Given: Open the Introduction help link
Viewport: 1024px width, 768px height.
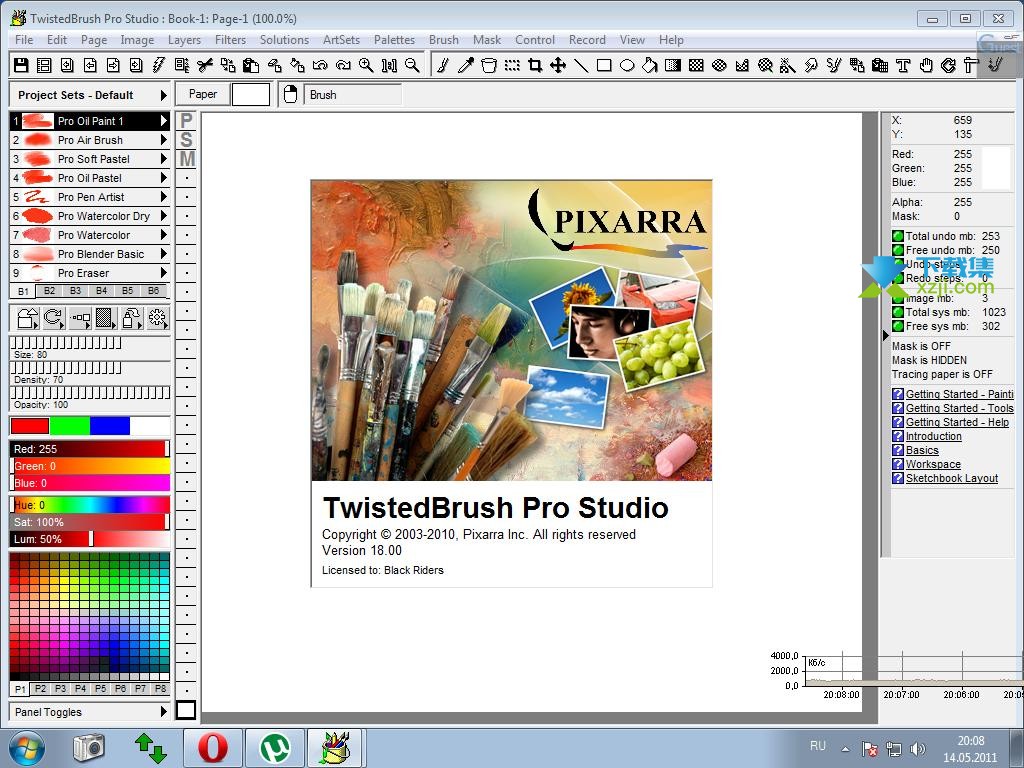Looking at the screenshot, I should [933, 436].
